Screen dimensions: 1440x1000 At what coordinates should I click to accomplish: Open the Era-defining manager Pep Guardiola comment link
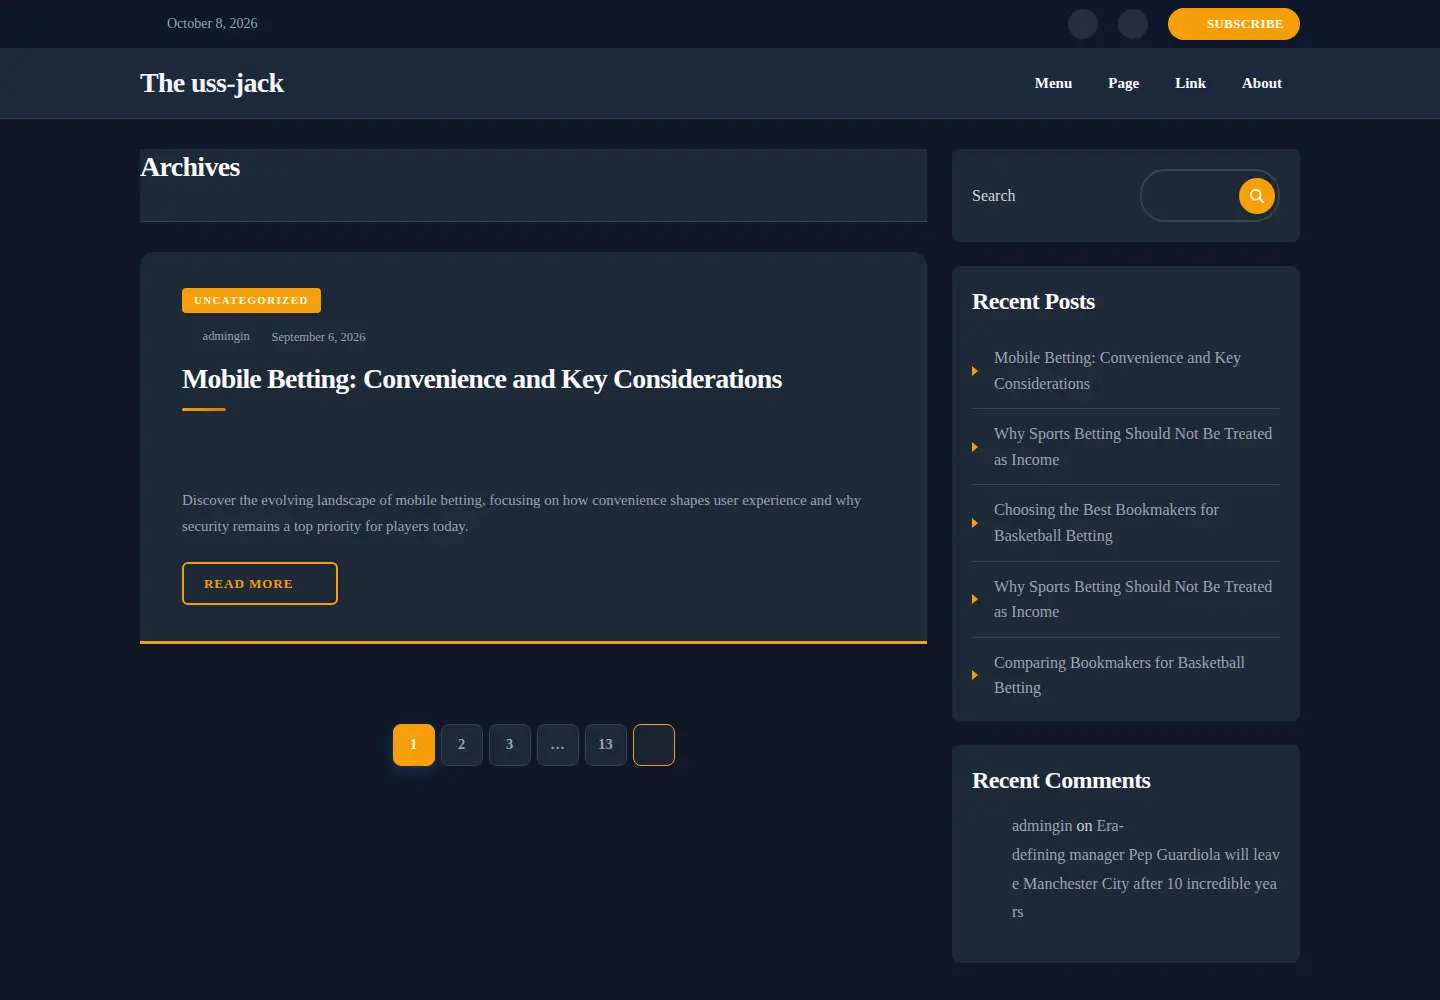(1146, 869)
